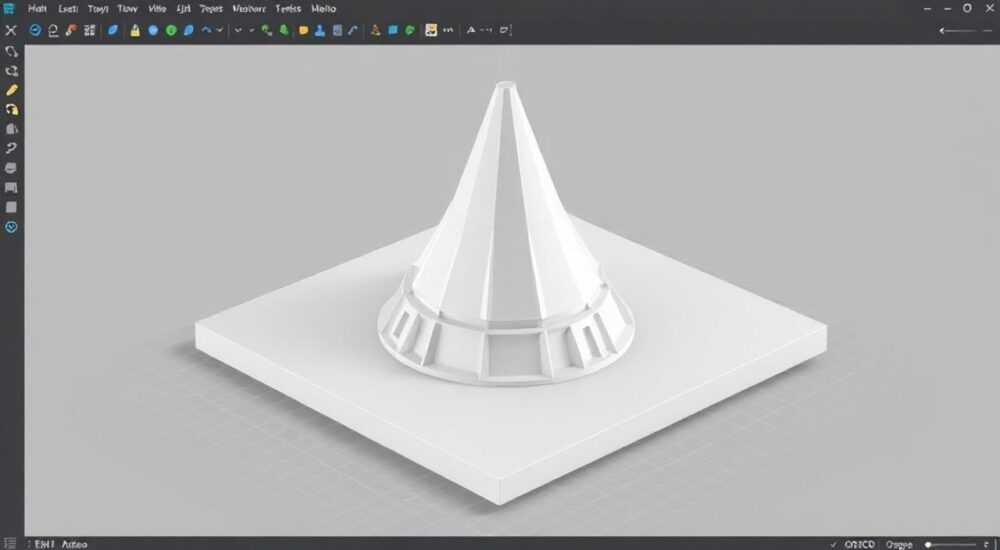Viewport: 1000px width, 550px height.
Task: Open the "Toyt" menu in the menu bar
Action: click(x=98, y=9)
